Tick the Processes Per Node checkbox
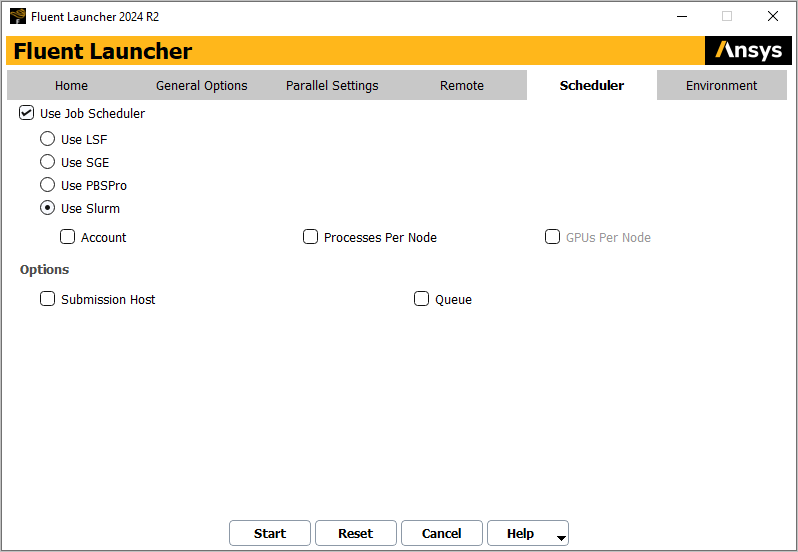Image resolution: width=798 pixels, height=552 pixels. click(310, 237)
